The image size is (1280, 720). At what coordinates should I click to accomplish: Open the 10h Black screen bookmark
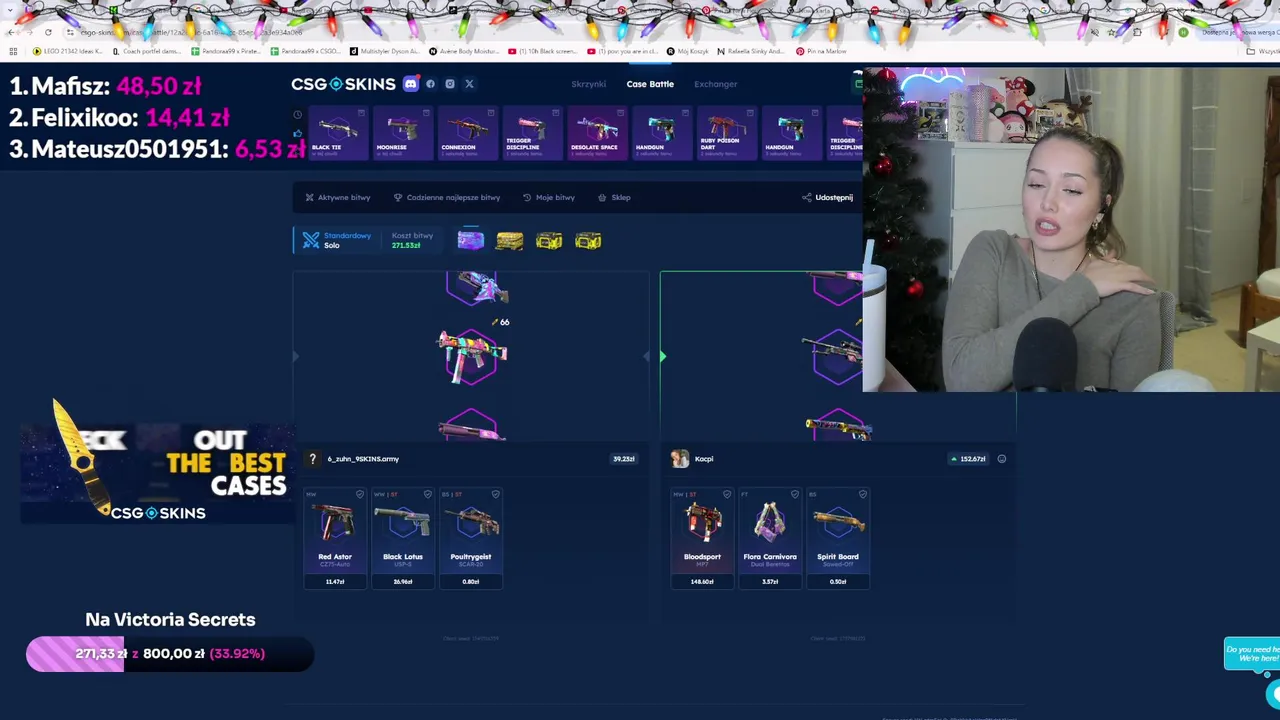543,51
